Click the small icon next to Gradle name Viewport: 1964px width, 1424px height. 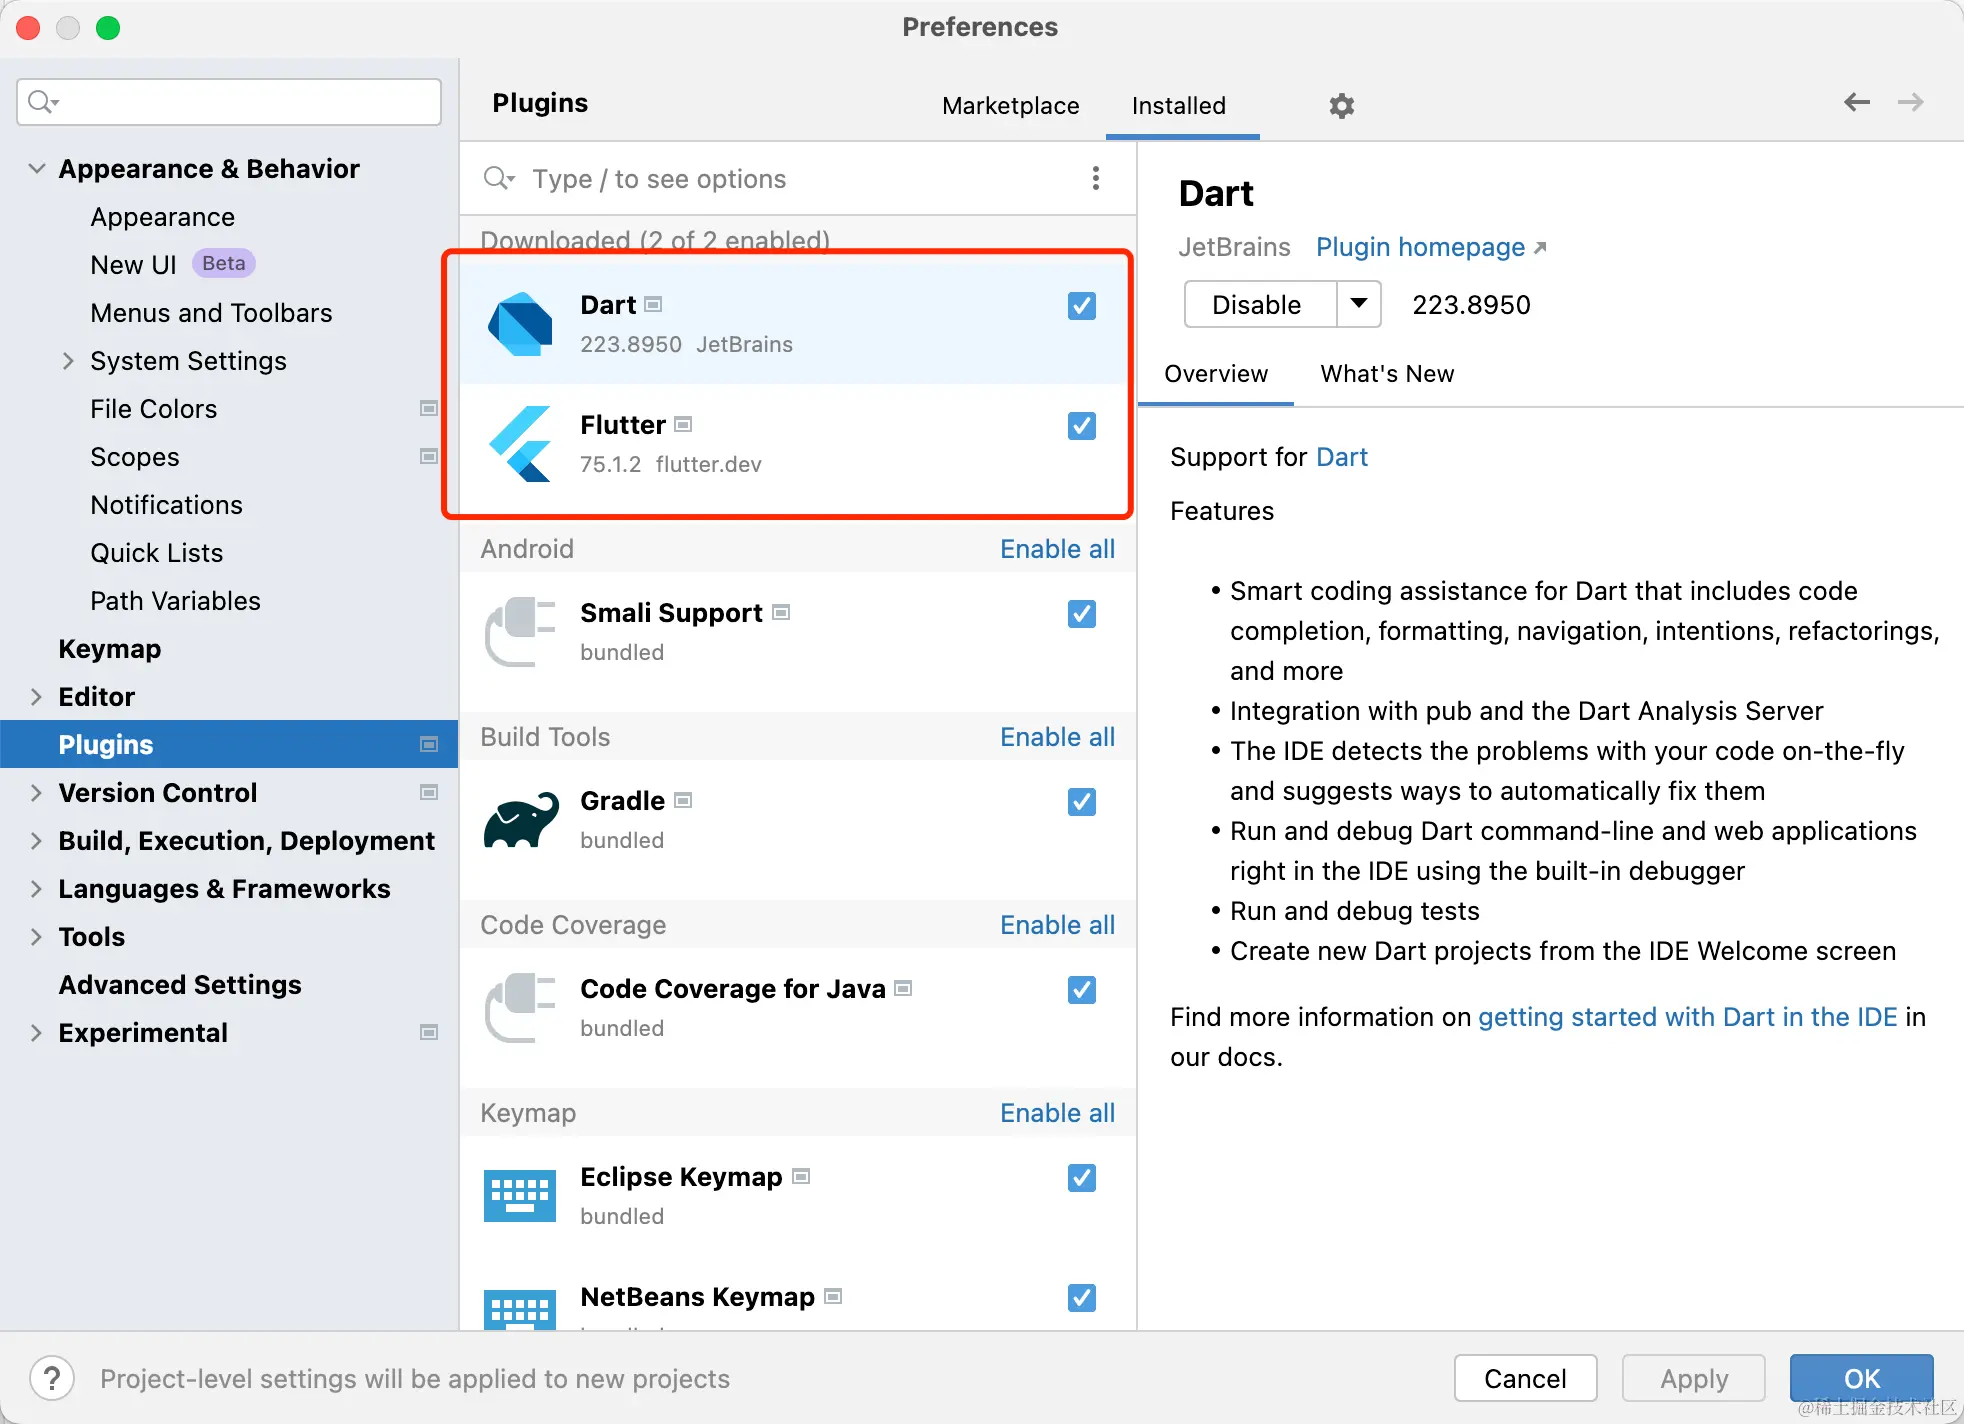click(x=683, y=800)
